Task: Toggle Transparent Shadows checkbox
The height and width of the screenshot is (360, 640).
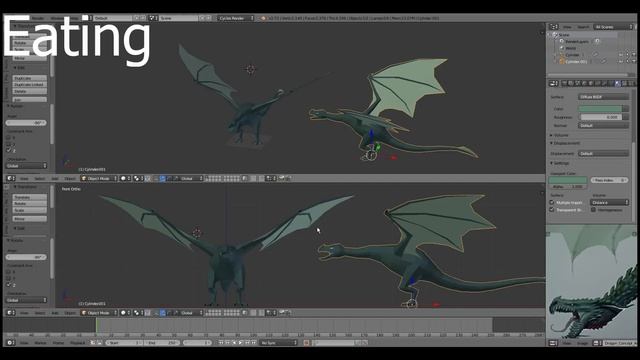Action: coord(552,210)
